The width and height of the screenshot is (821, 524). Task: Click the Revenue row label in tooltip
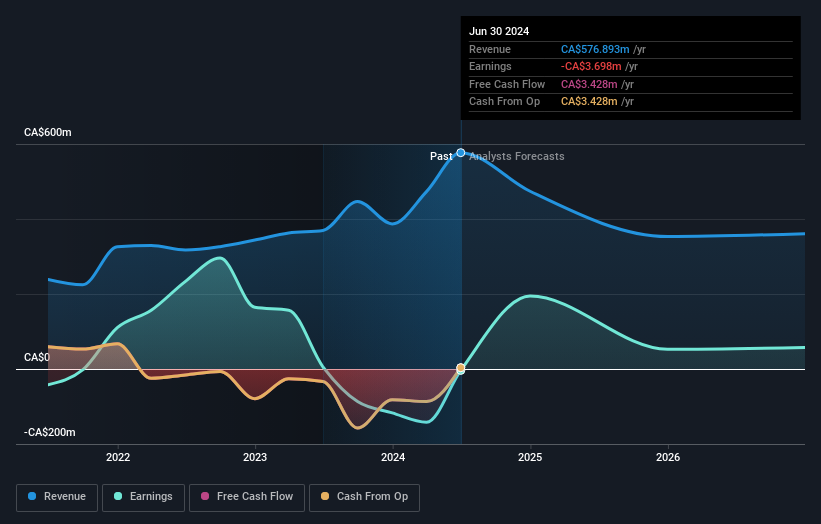point(490,49)
